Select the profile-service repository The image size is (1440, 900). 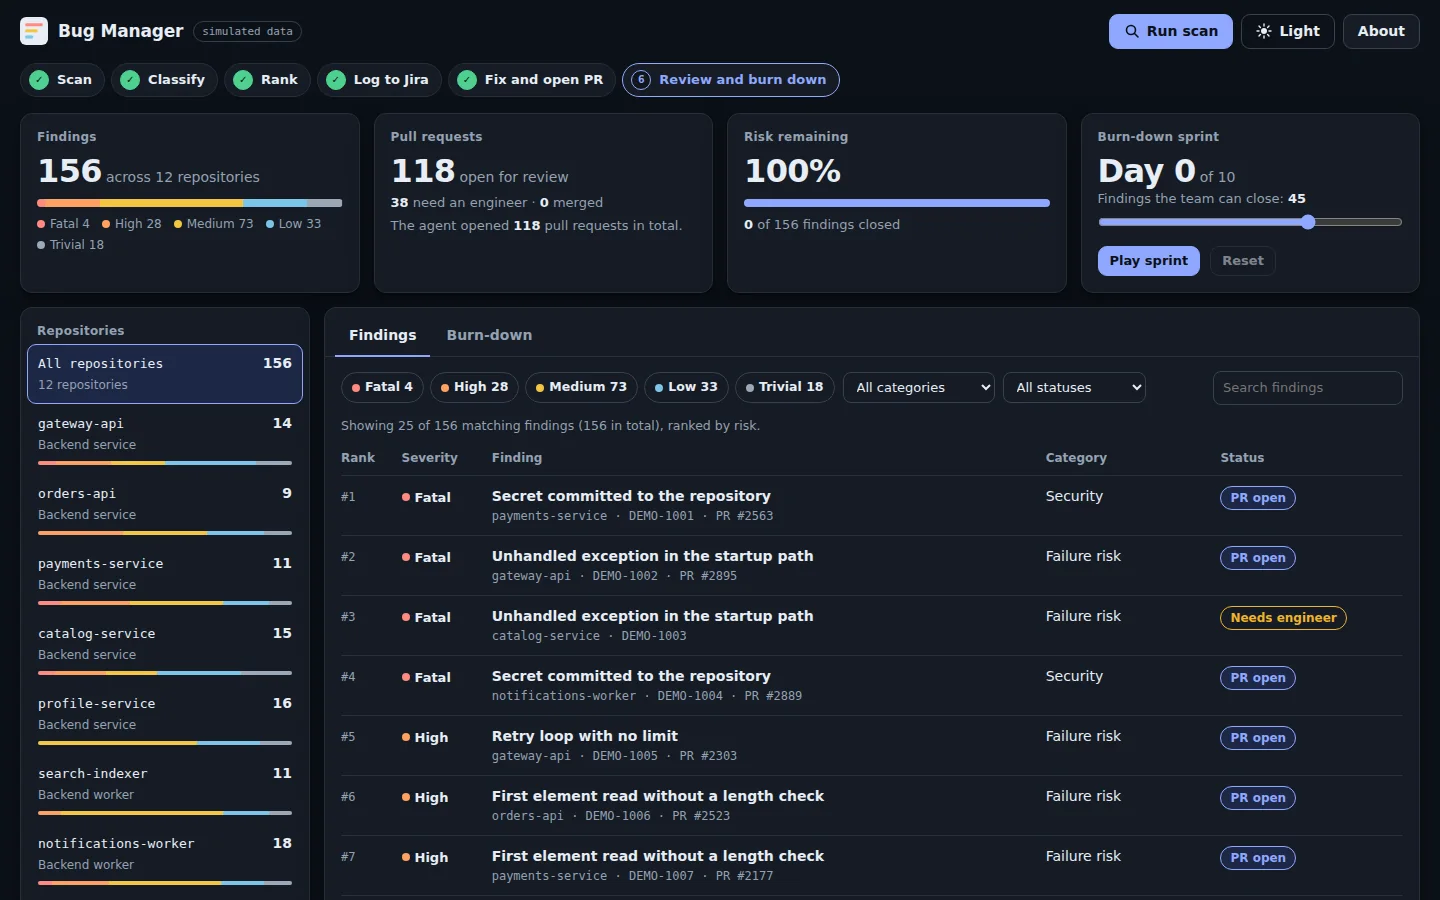click(x=165, y=719)
